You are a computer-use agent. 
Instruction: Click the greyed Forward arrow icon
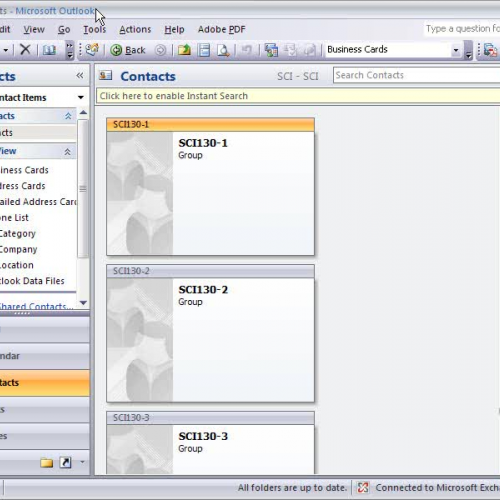[x=160, y=50]
